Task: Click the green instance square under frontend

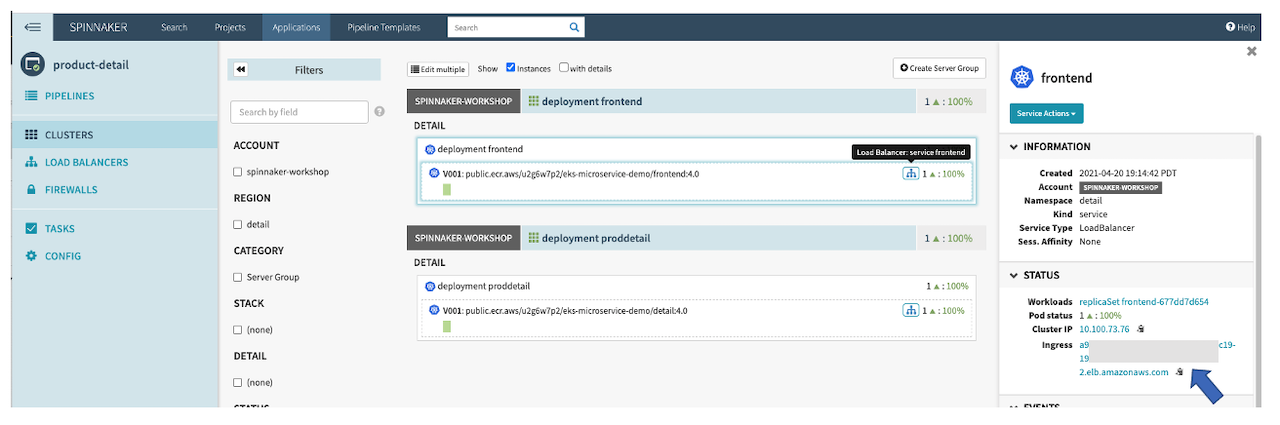Action: tap(446, 189)
